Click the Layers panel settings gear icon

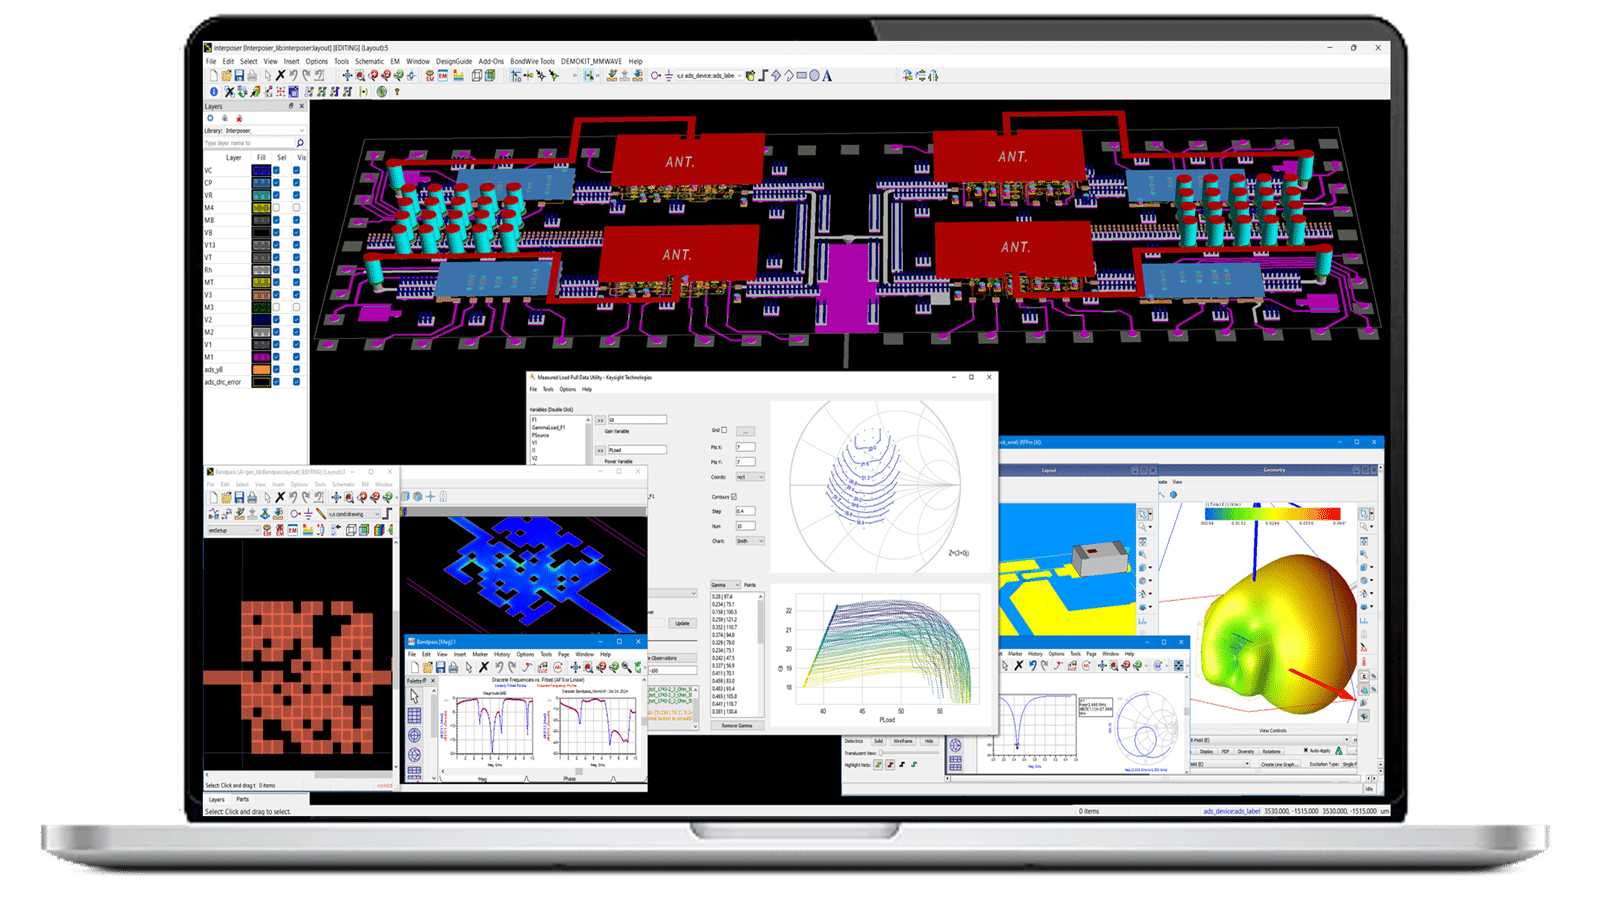[210, 118]
